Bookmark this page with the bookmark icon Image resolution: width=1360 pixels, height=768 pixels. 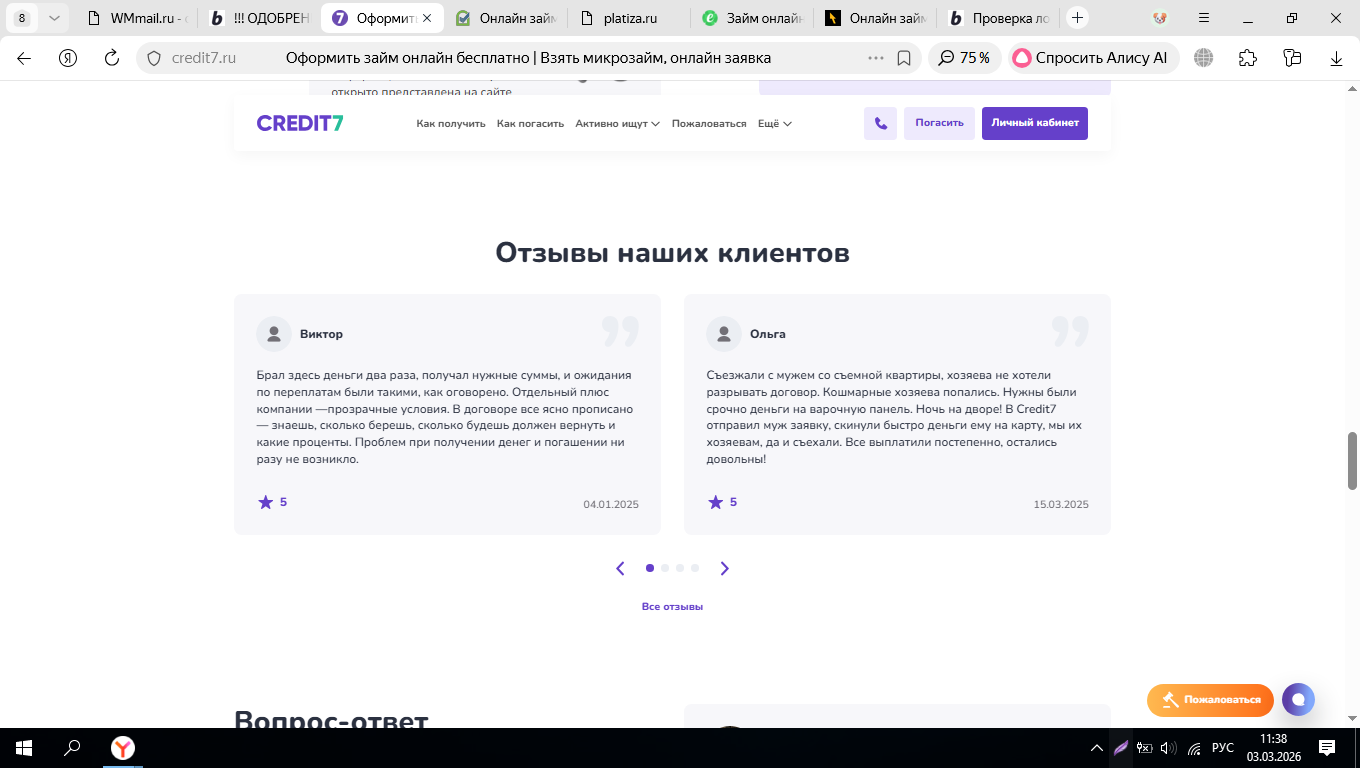(904, 58)
